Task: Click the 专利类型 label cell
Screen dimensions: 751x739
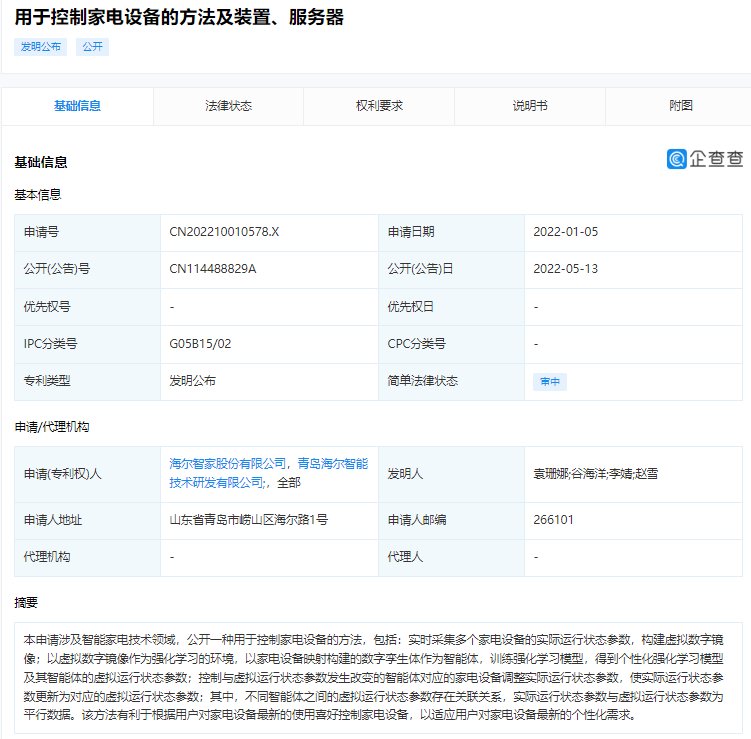Action: tap(88, 382)
